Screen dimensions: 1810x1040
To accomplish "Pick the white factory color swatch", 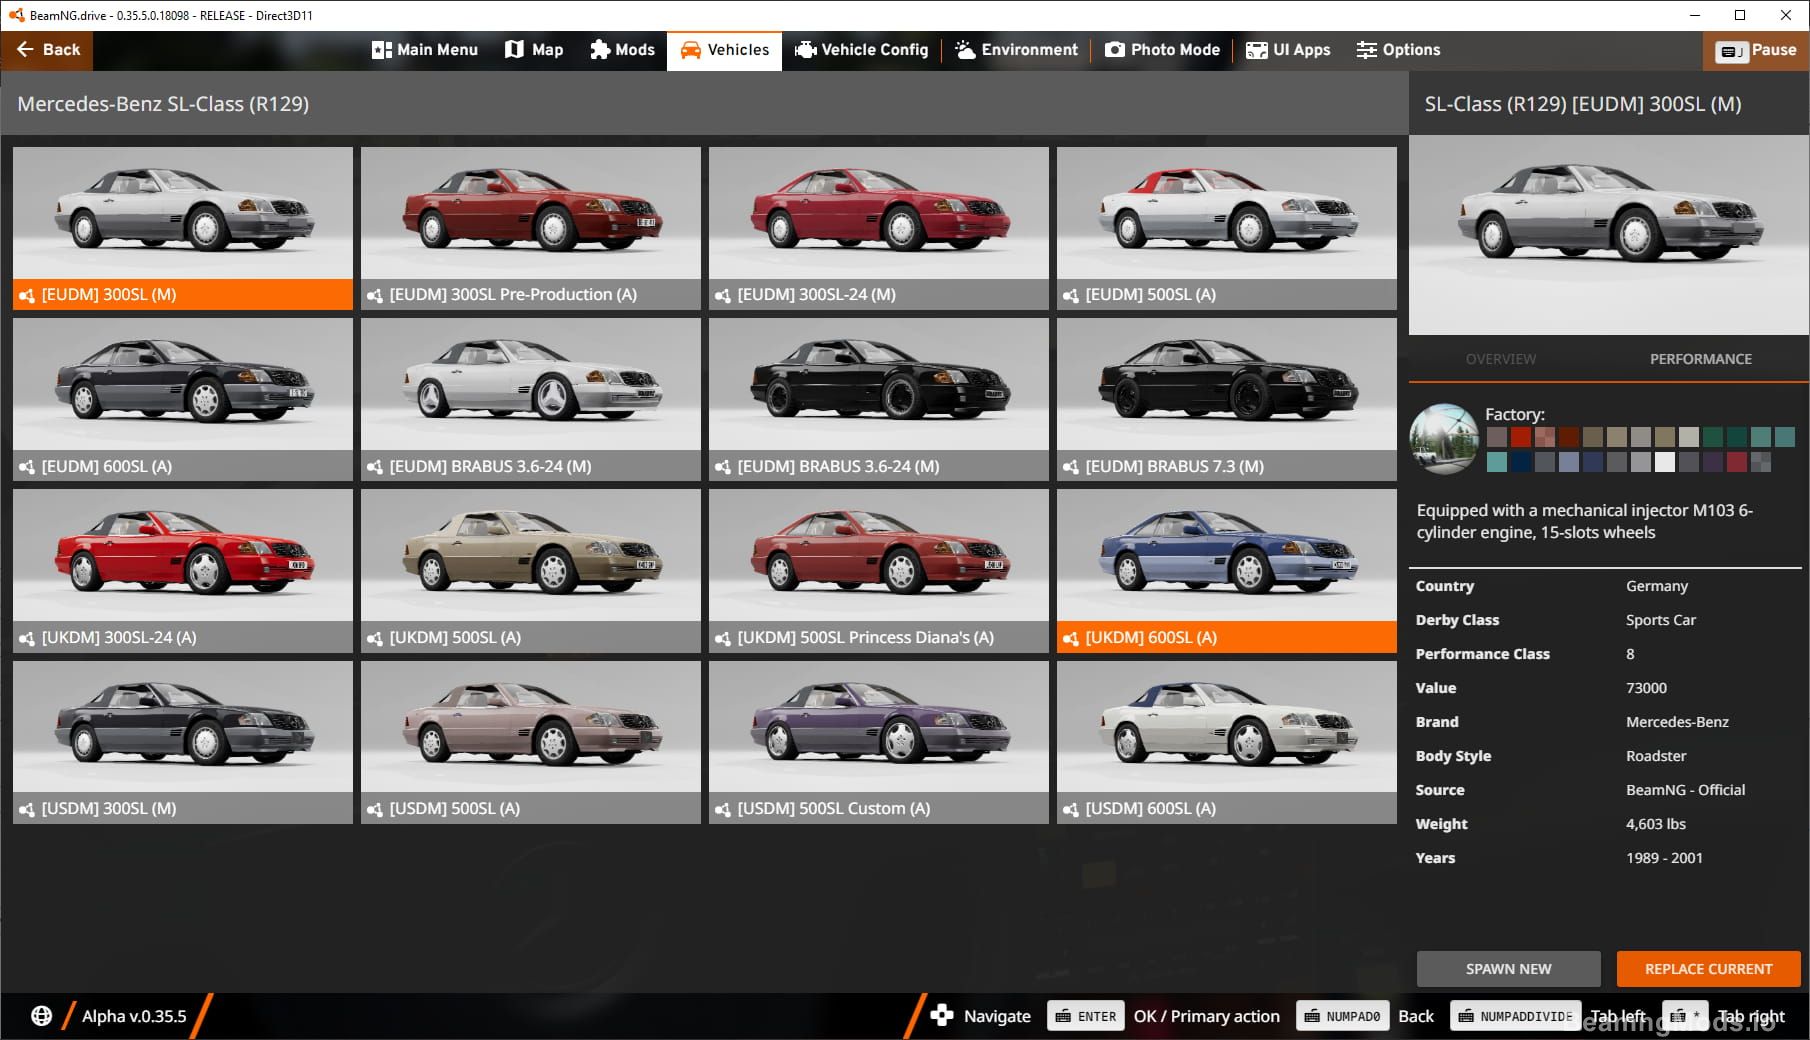I will [1665, 462].
